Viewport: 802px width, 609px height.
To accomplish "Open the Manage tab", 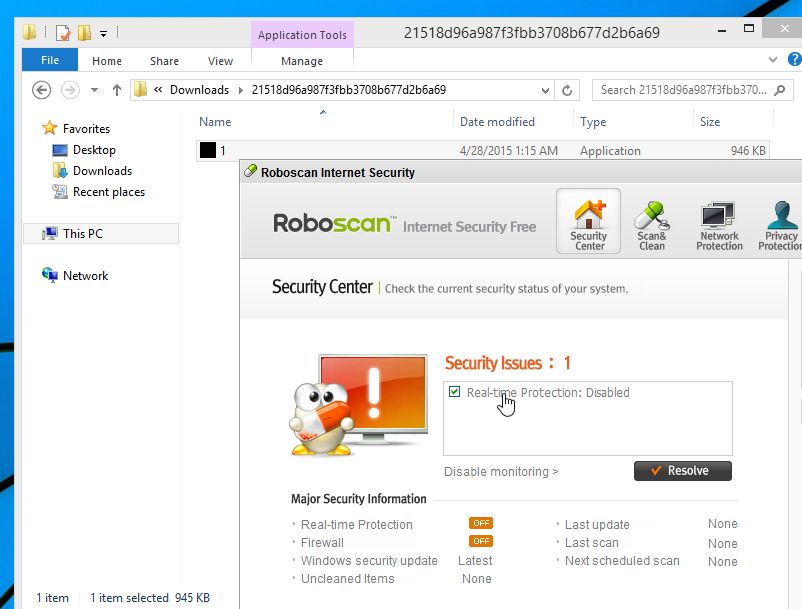I will [302, 61].
